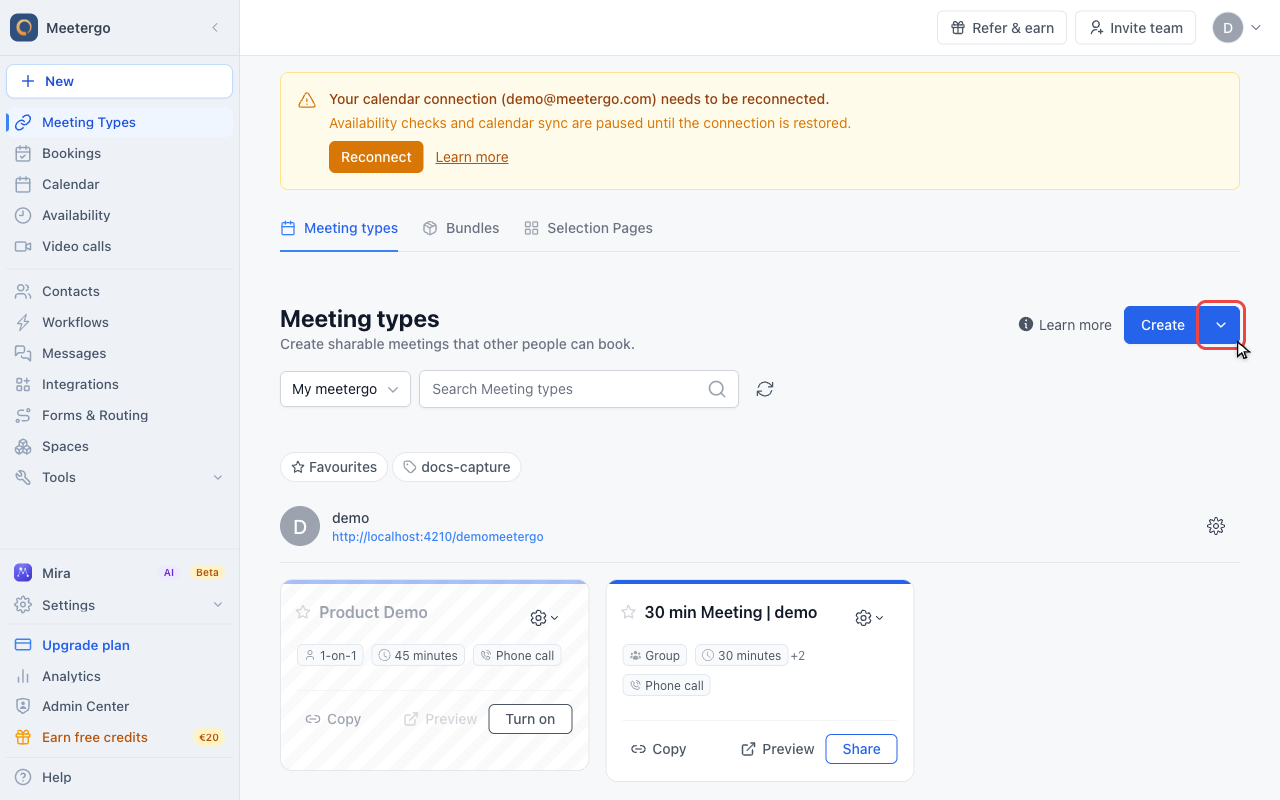
Task: Open Integrations in the sidebar
Action: click(120, 384)
